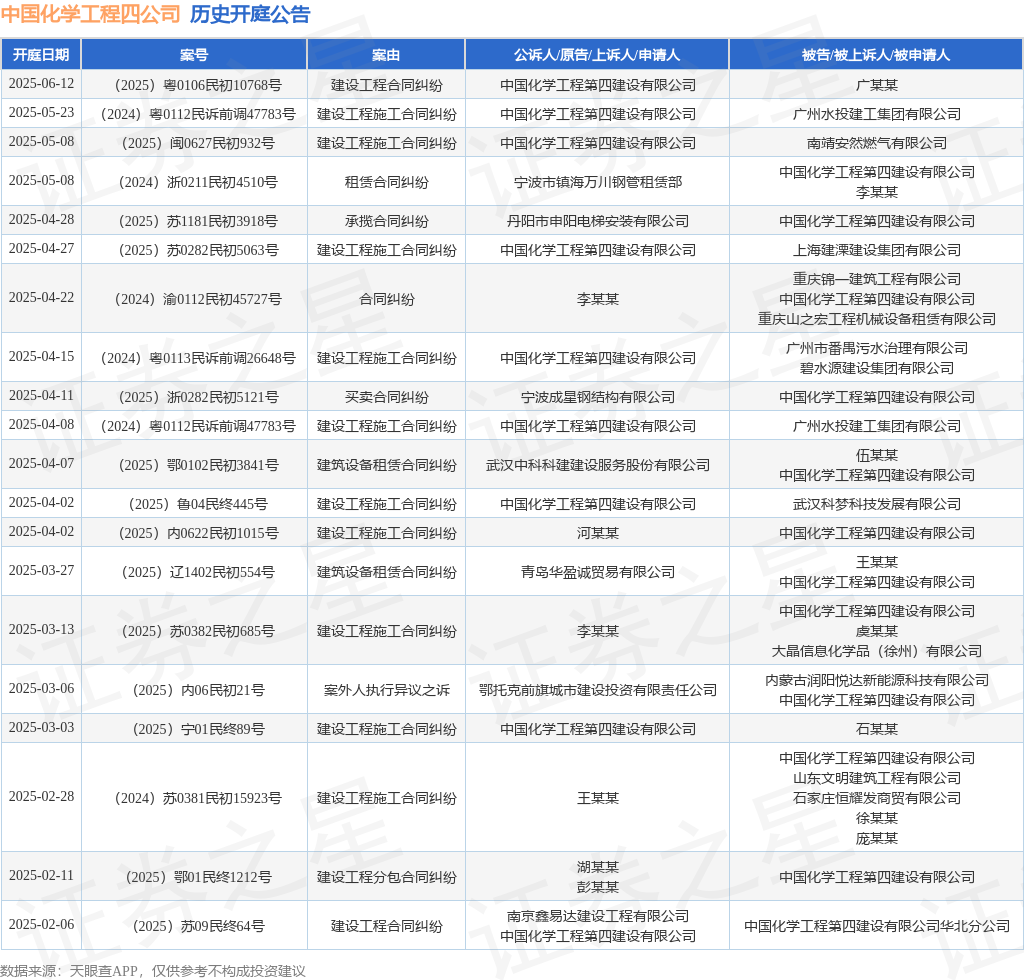Click defendant 重庆山之宏工程机械设备租赁有限公司
Screen dimensions: 1024x980
click(876, 319)
